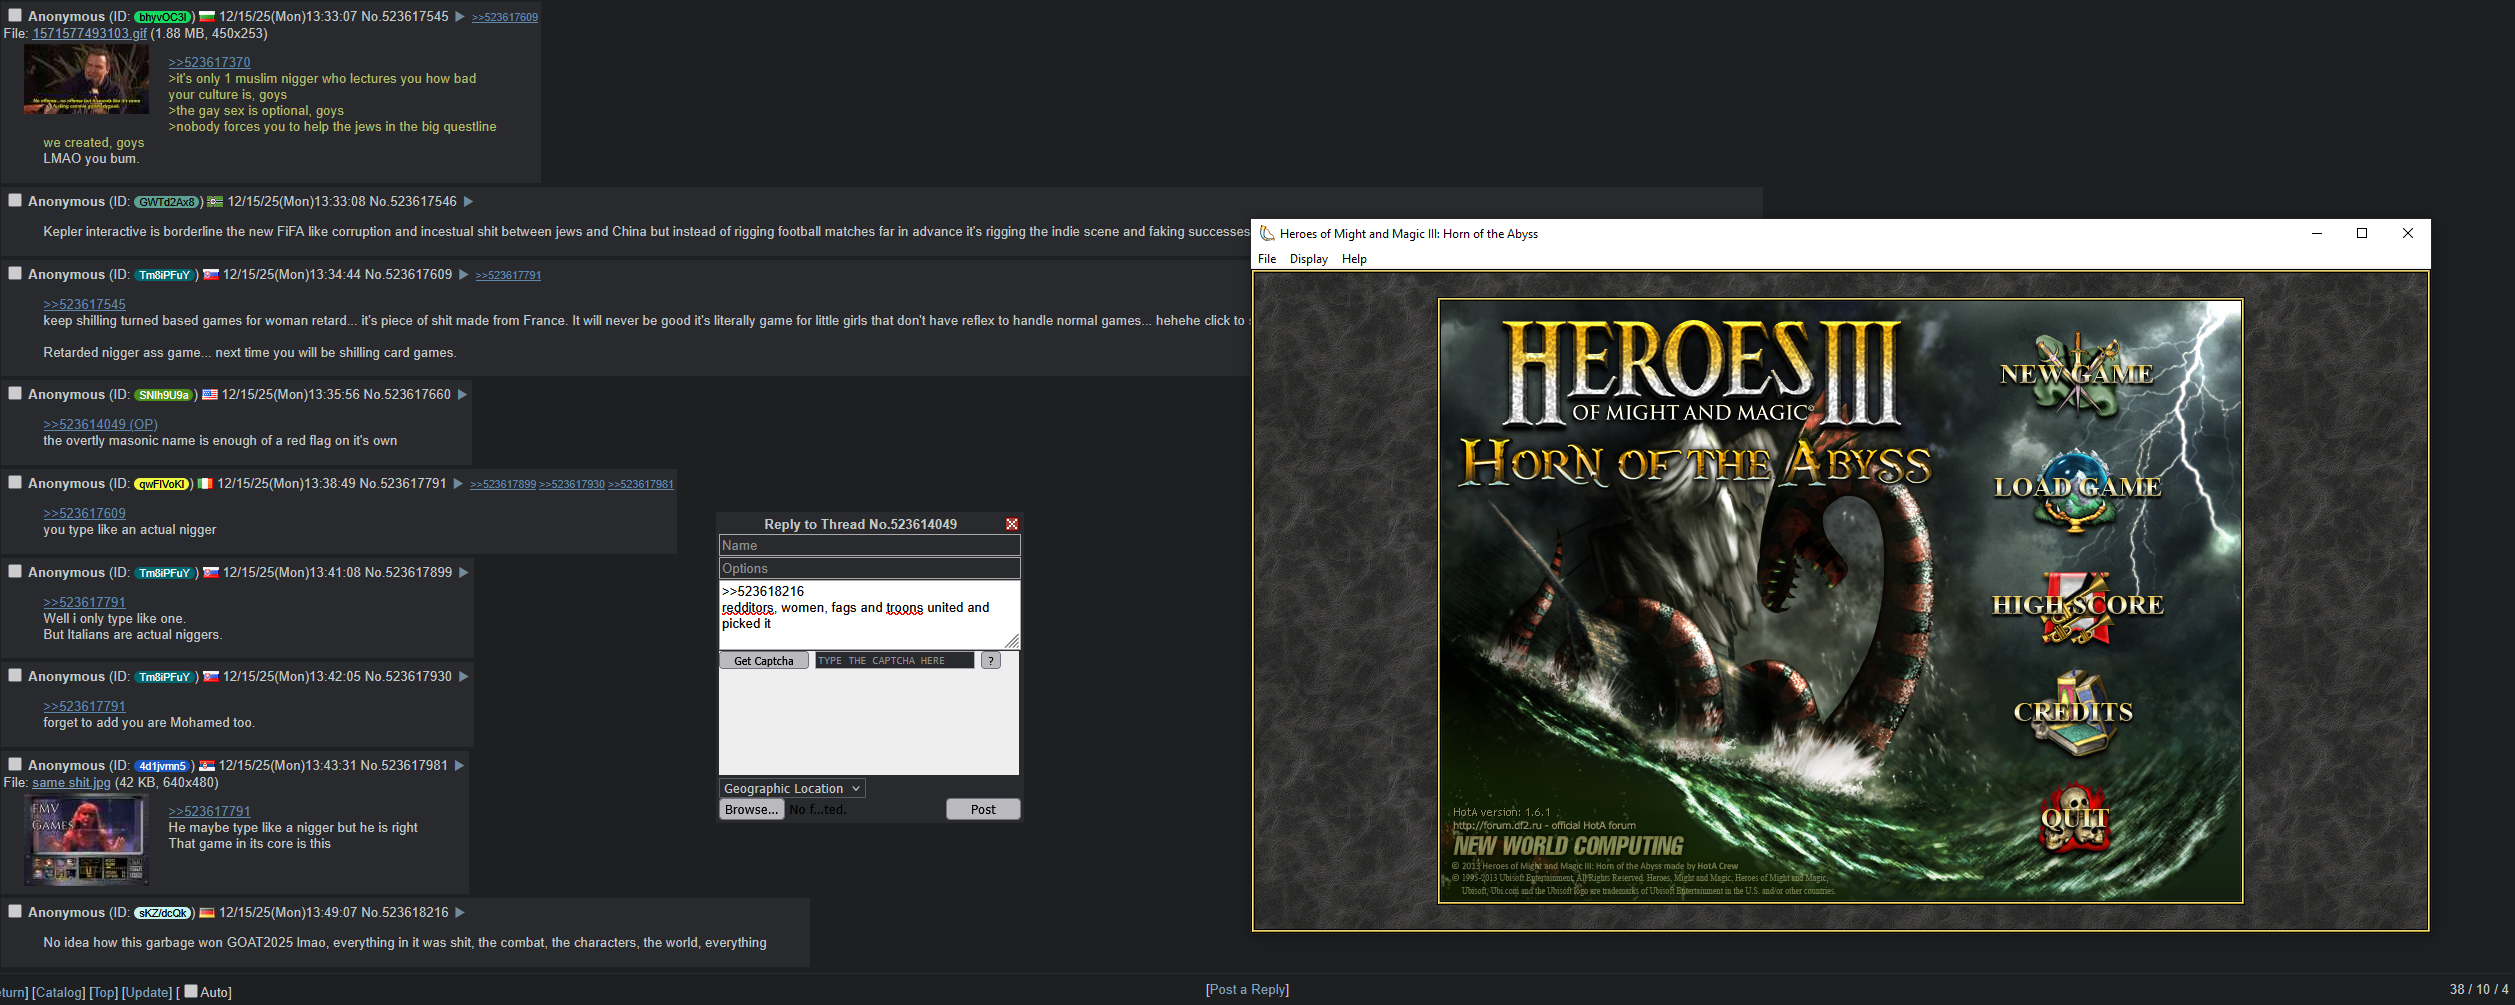Click Browse to attach a file
This screenshot has width=2515, height=1005.
click(751, 810)
